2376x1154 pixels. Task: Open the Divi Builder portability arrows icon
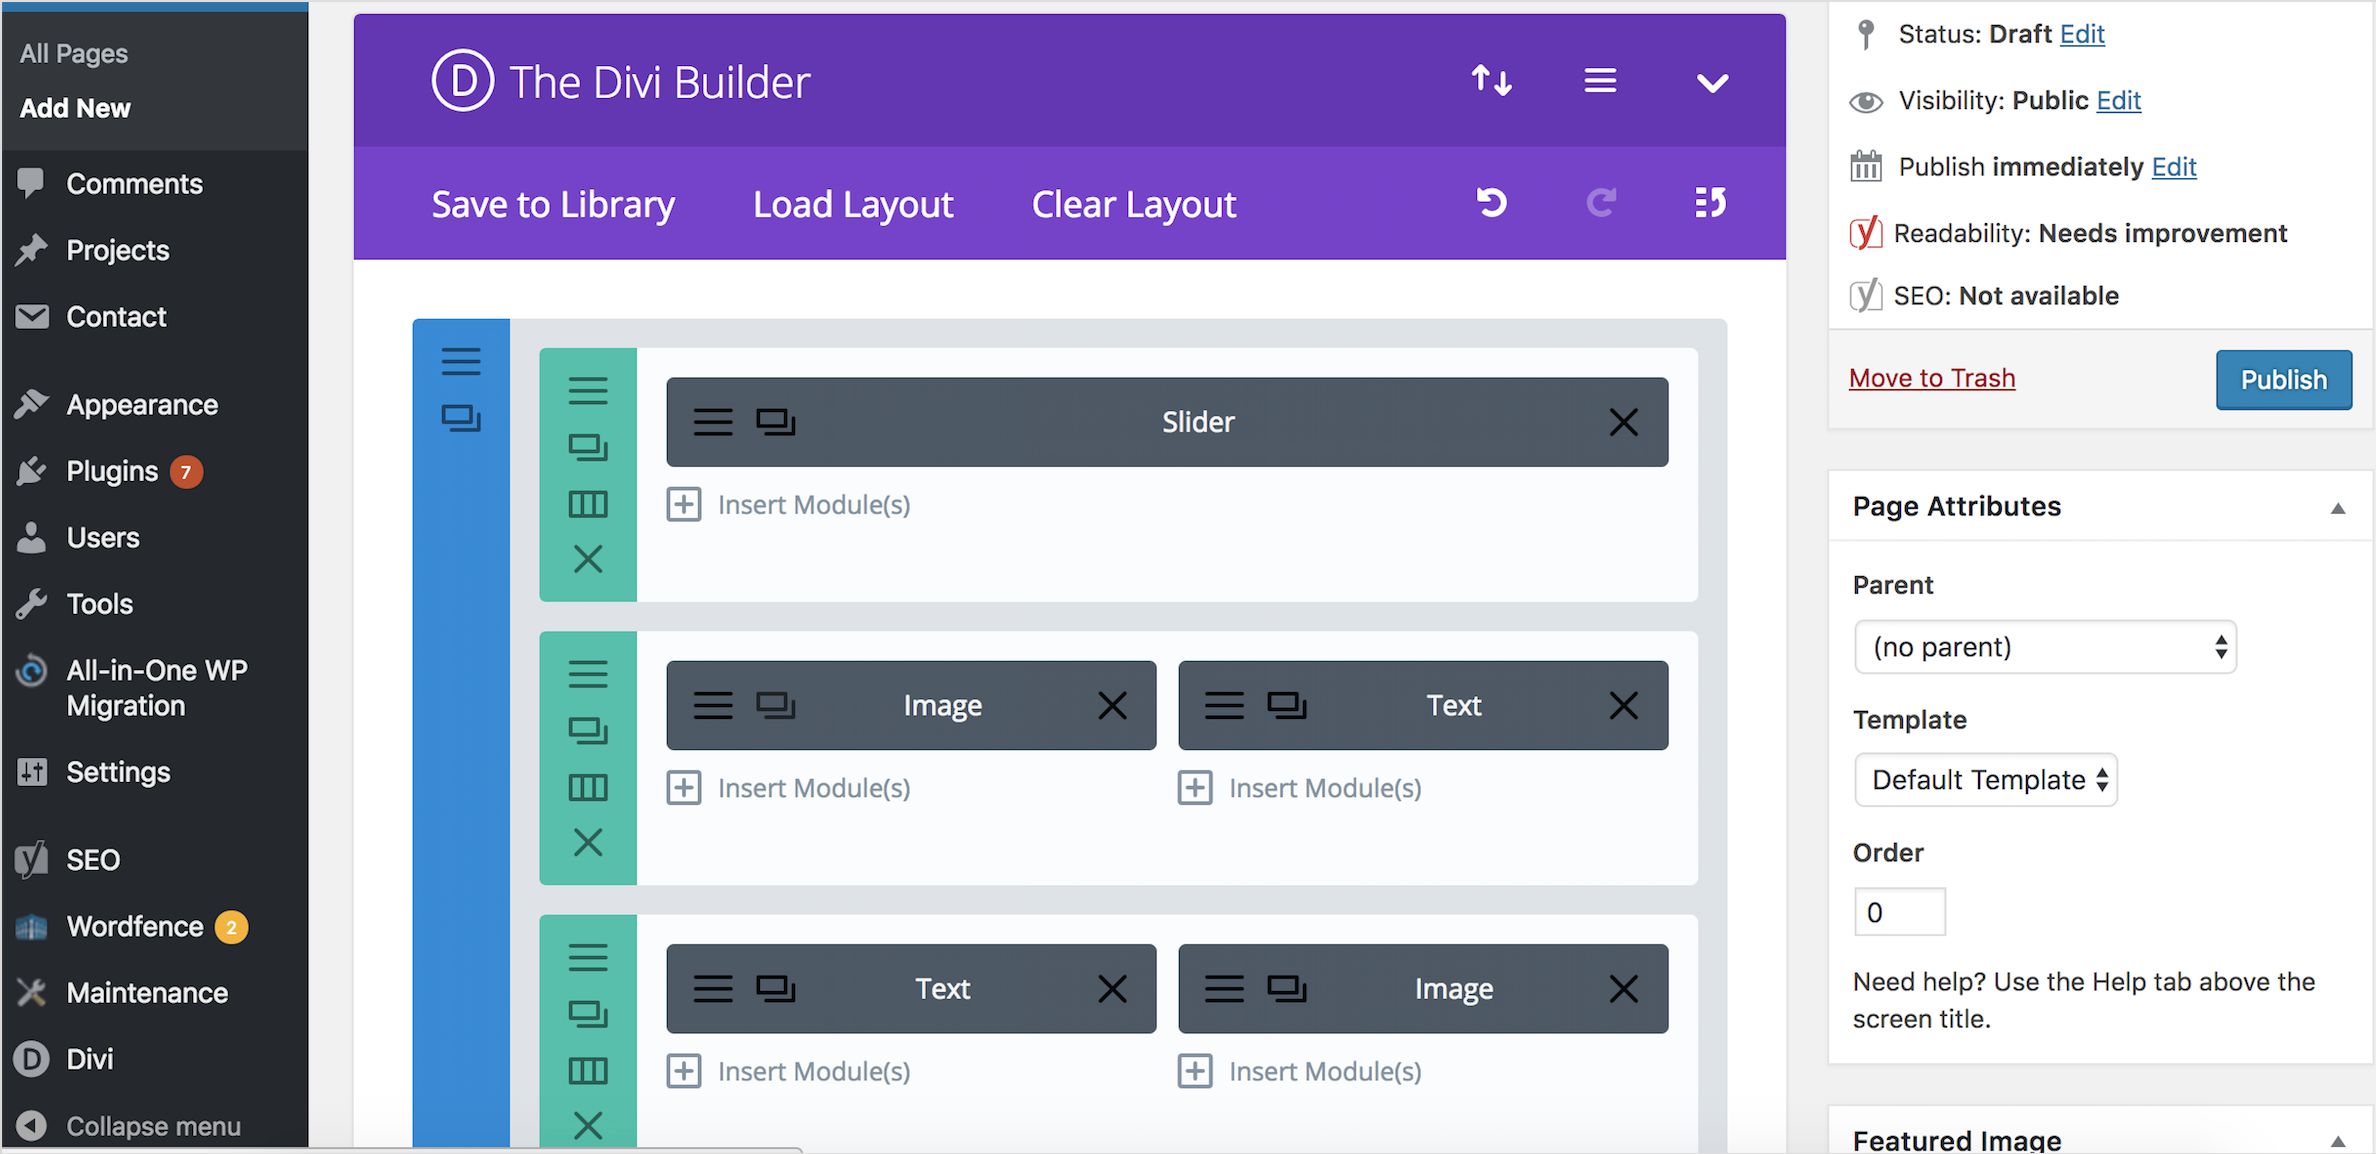1491,81
